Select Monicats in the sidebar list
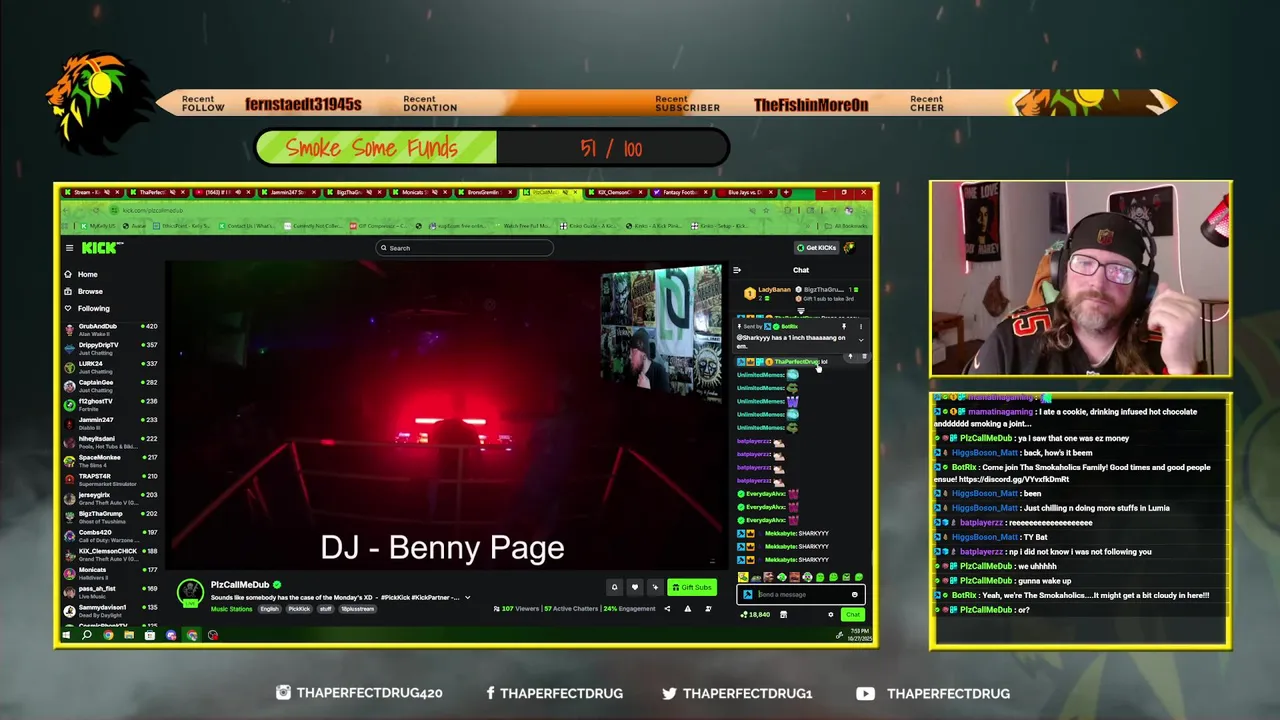Screen dimensions: 1280x720 110,572
